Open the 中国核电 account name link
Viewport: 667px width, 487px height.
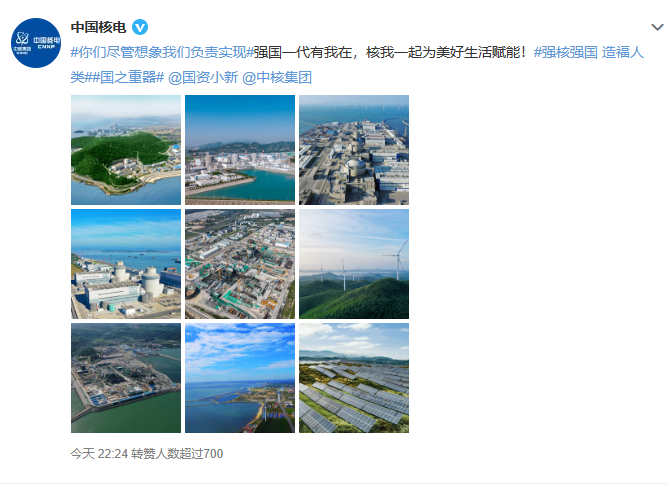[98, 28]
